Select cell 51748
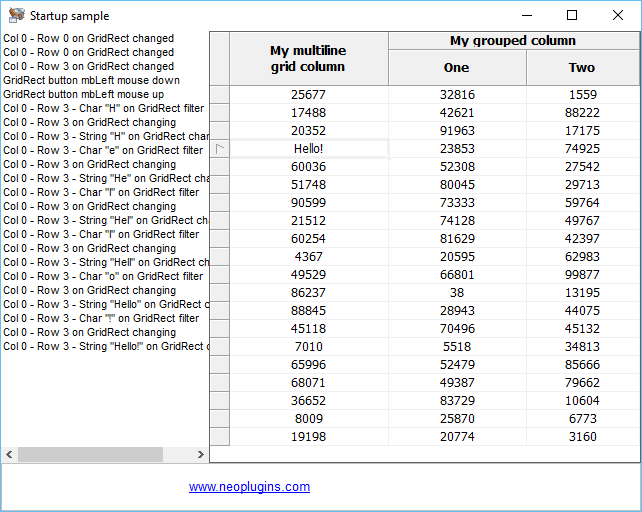642x512 pixels. (309, 185)
